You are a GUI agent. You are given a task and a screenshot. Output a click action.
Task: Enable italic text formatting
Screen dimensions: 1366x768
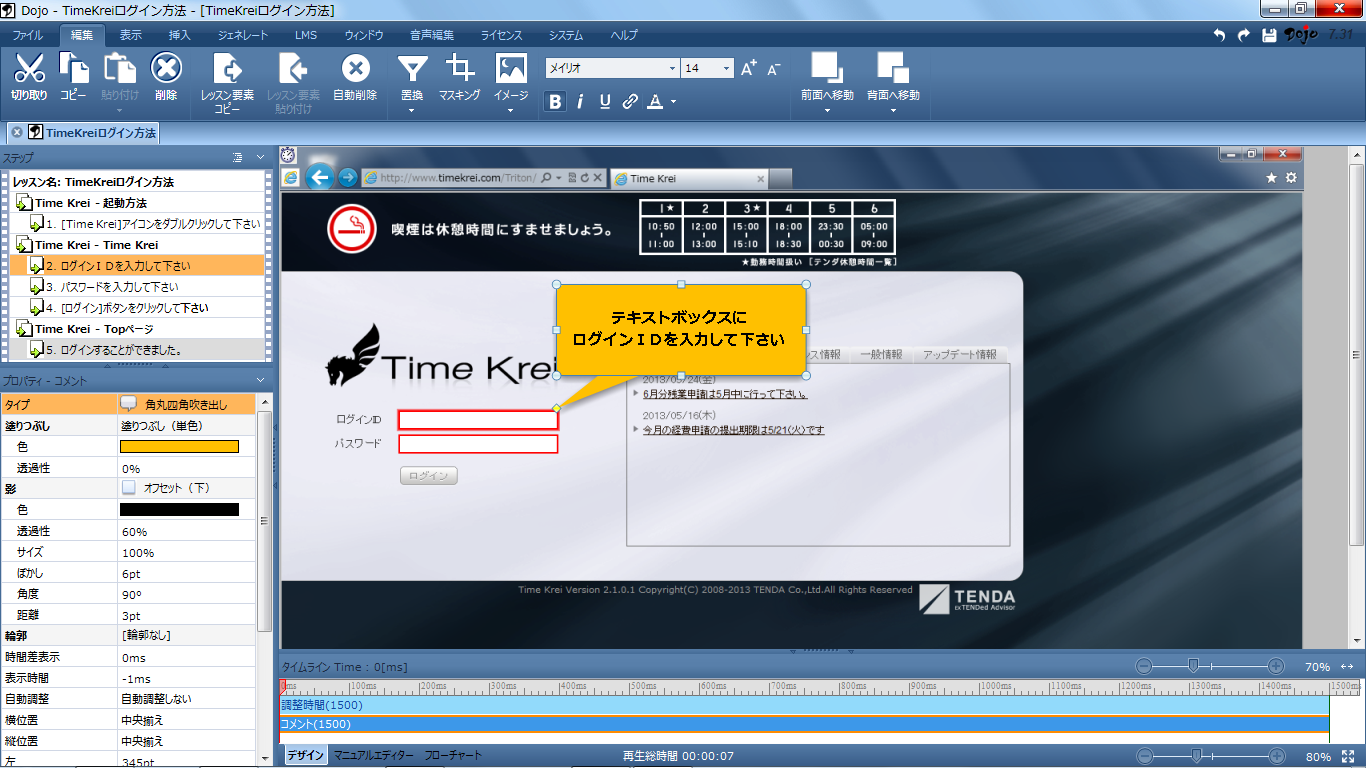[x=580, y=101]
